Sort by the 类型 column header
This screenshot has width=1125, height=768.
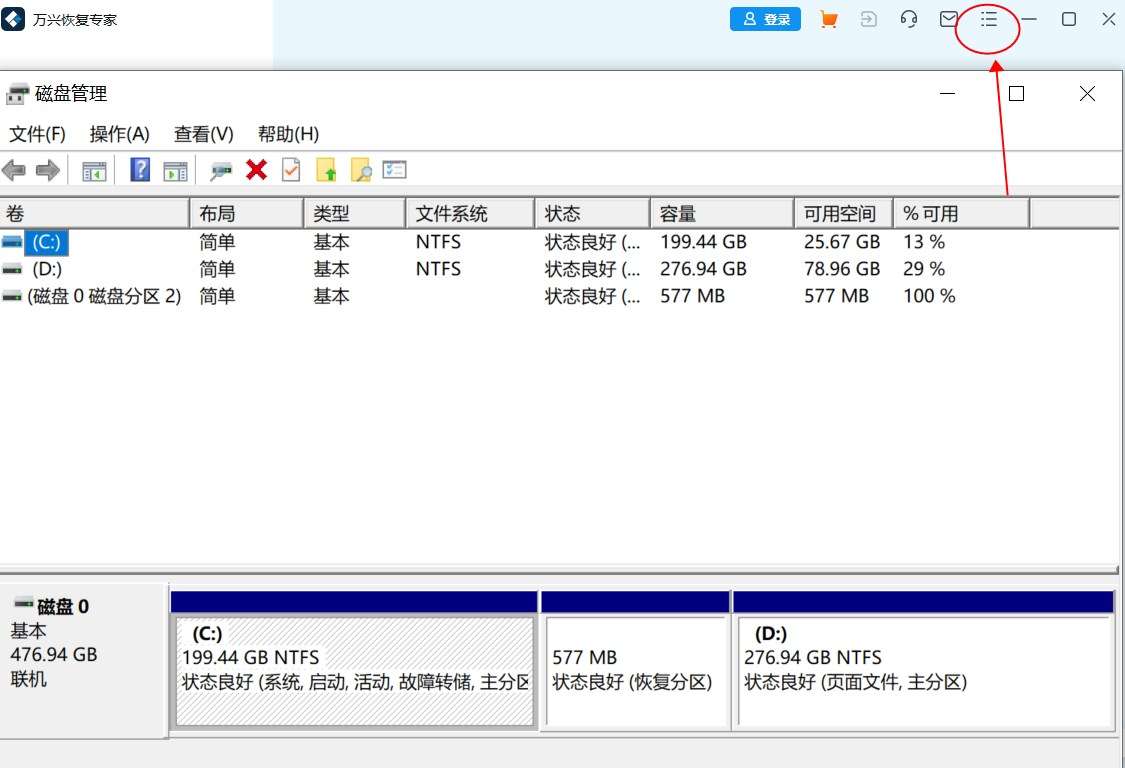click(x=355, y=214)
